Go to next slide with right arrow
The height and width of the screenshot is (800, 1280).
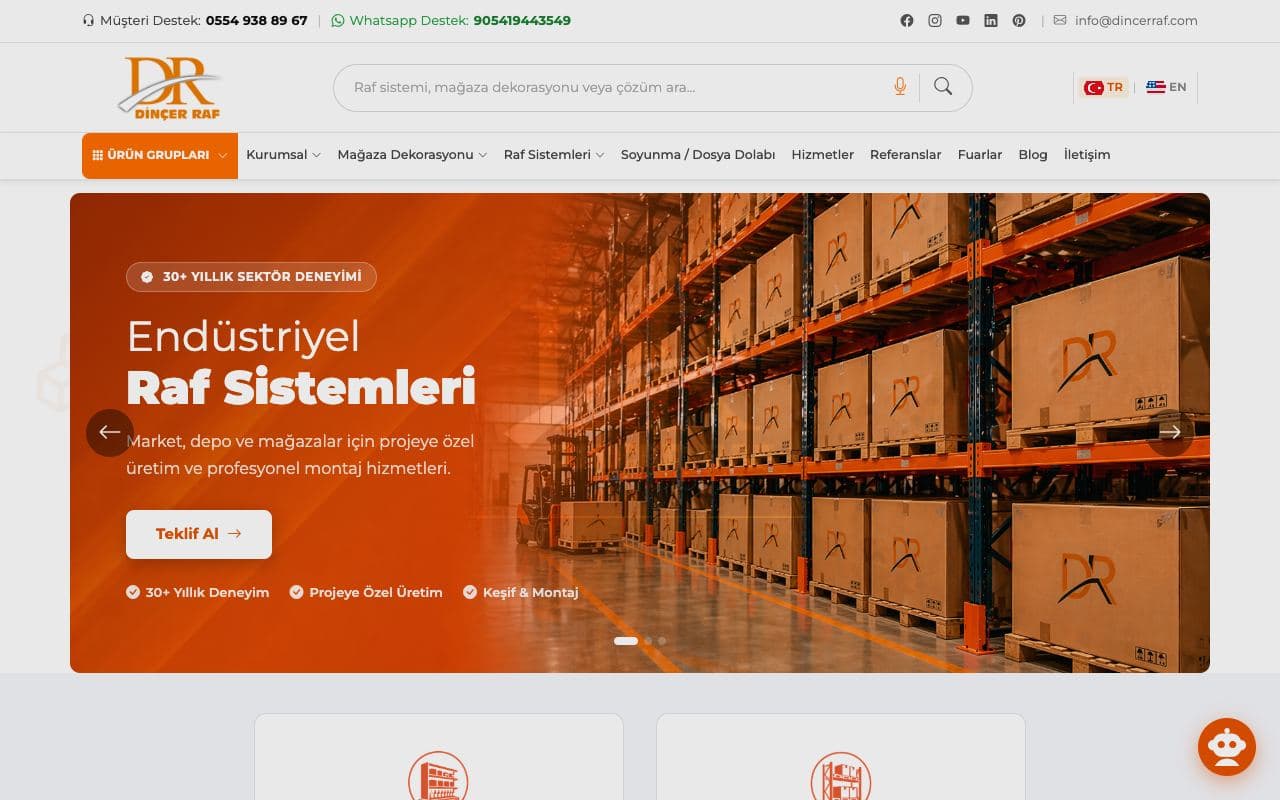(x=1170, y=433)
